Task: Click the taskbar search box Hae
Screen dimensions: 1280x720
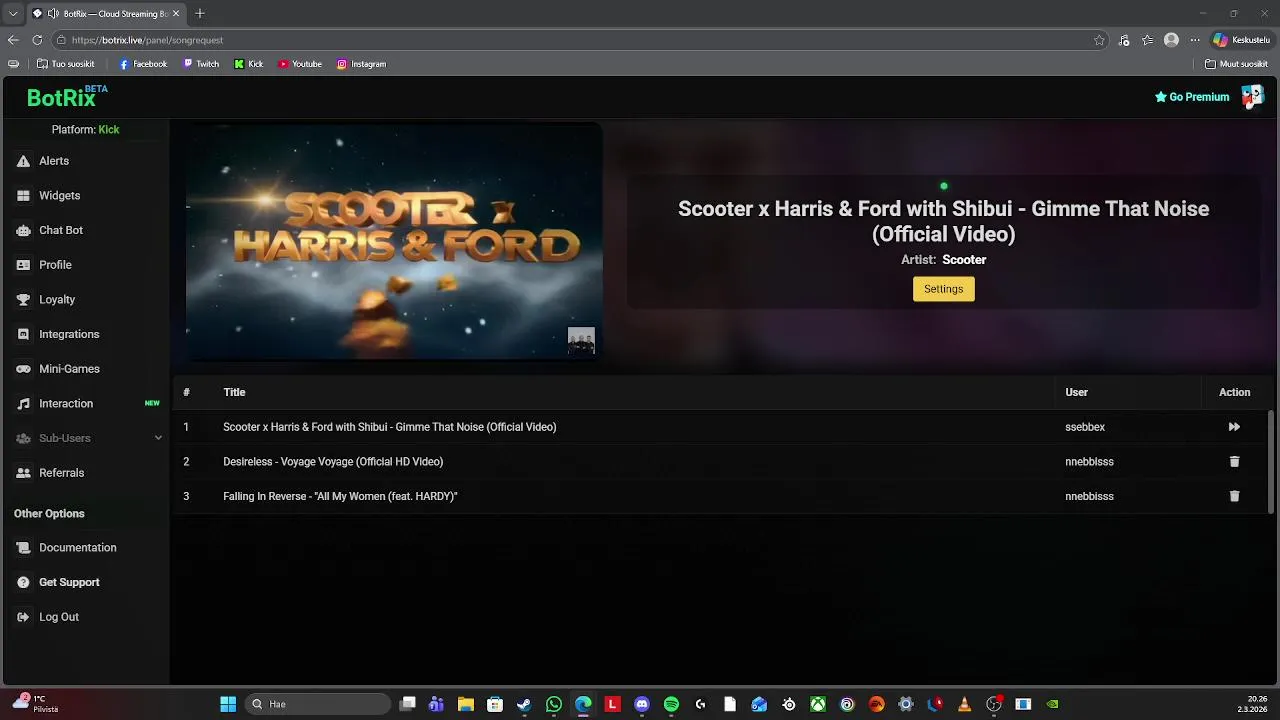Action: (x=318, y=704)
